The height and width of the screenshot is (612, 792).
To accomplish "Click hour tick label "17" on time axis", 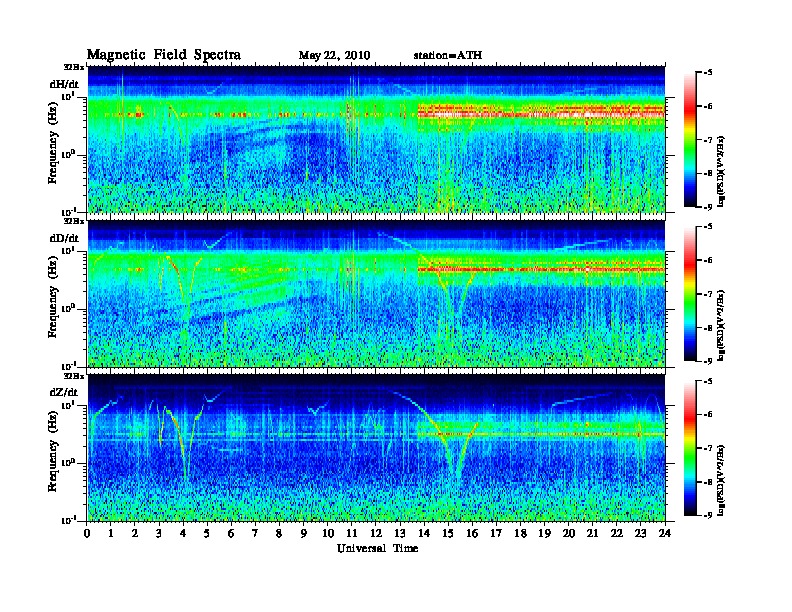I will click(496, 533).
